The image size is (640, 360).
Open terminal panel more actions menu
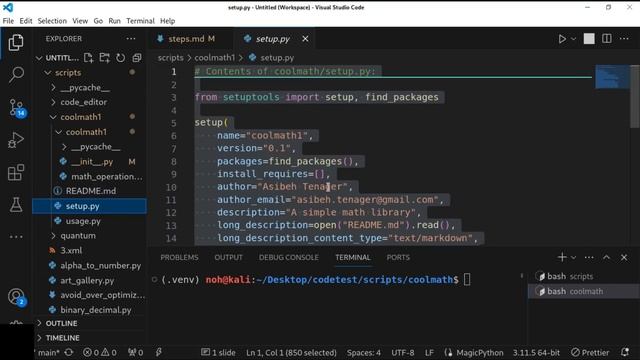tap(589, 258)
